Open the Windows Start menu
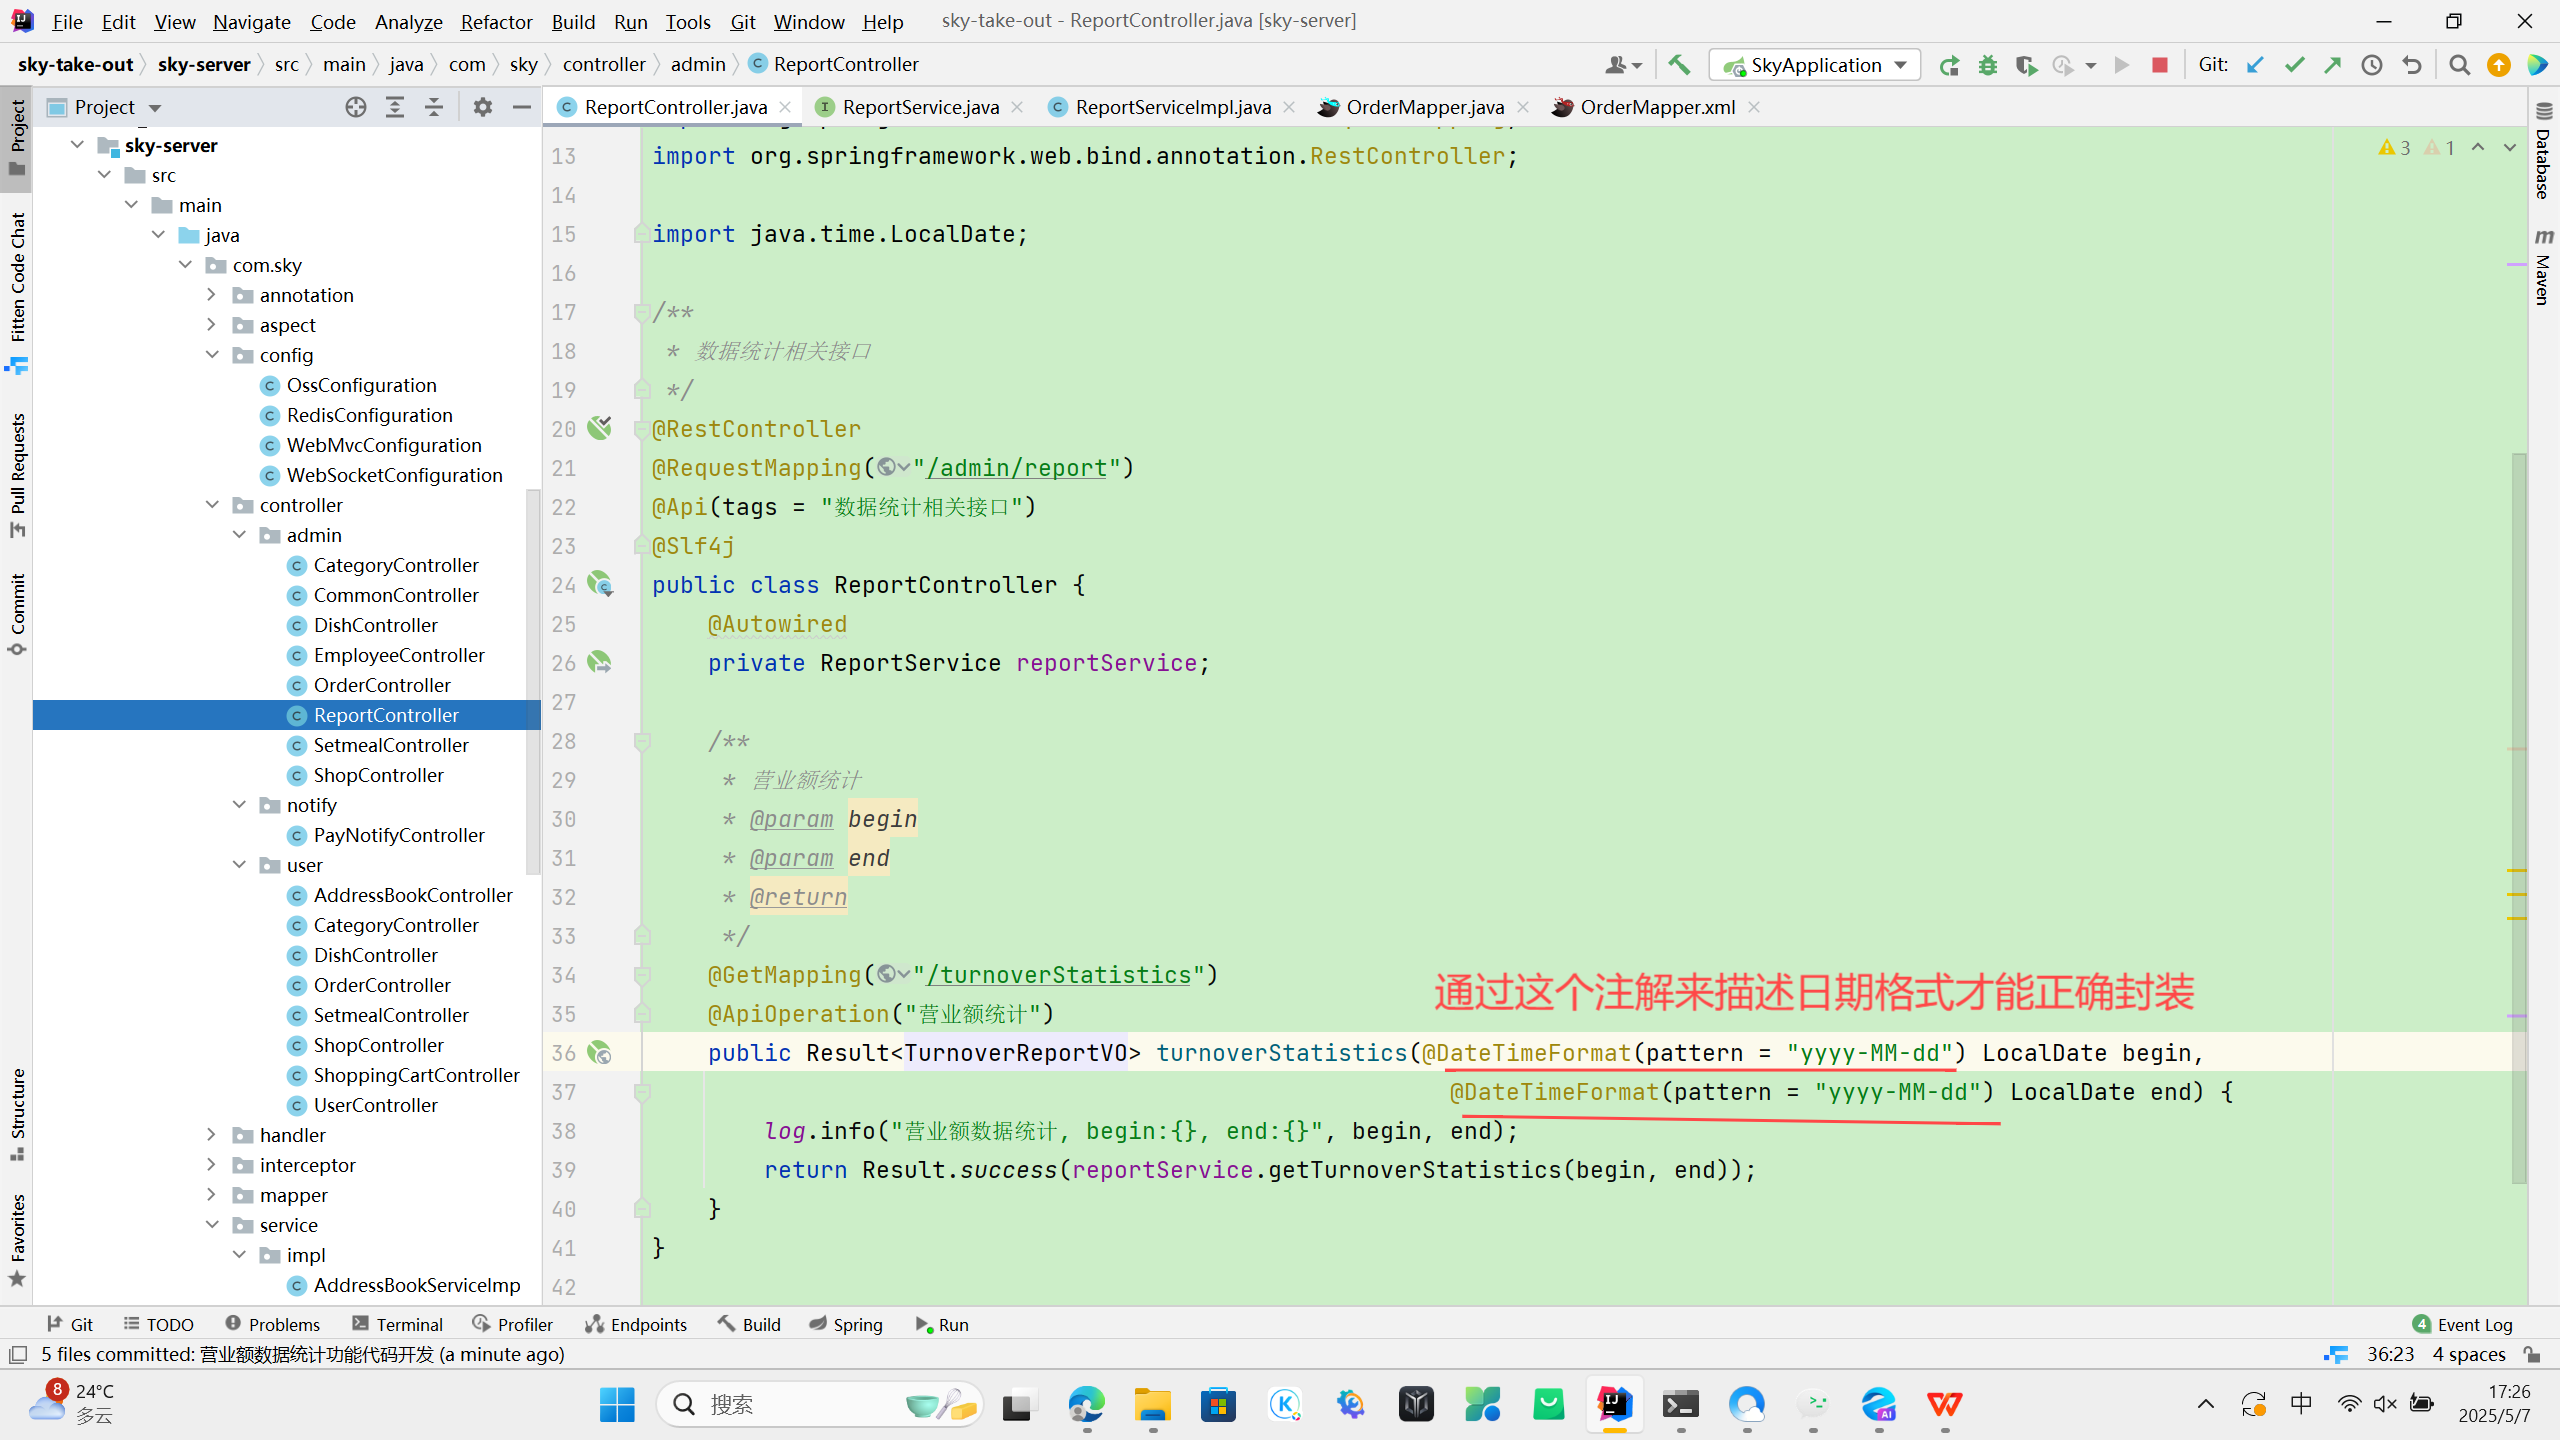 point(617,1405)
